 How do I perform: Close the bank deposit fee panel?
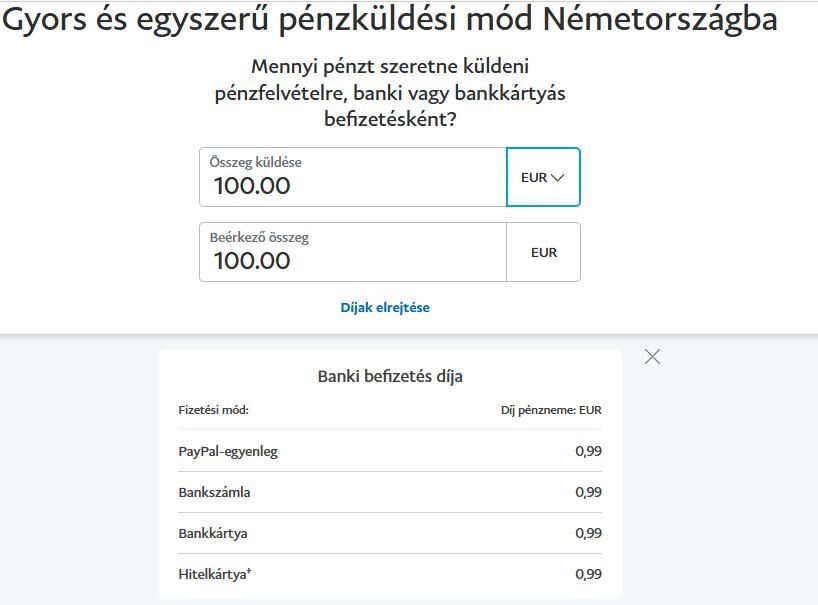click(653, 357)
